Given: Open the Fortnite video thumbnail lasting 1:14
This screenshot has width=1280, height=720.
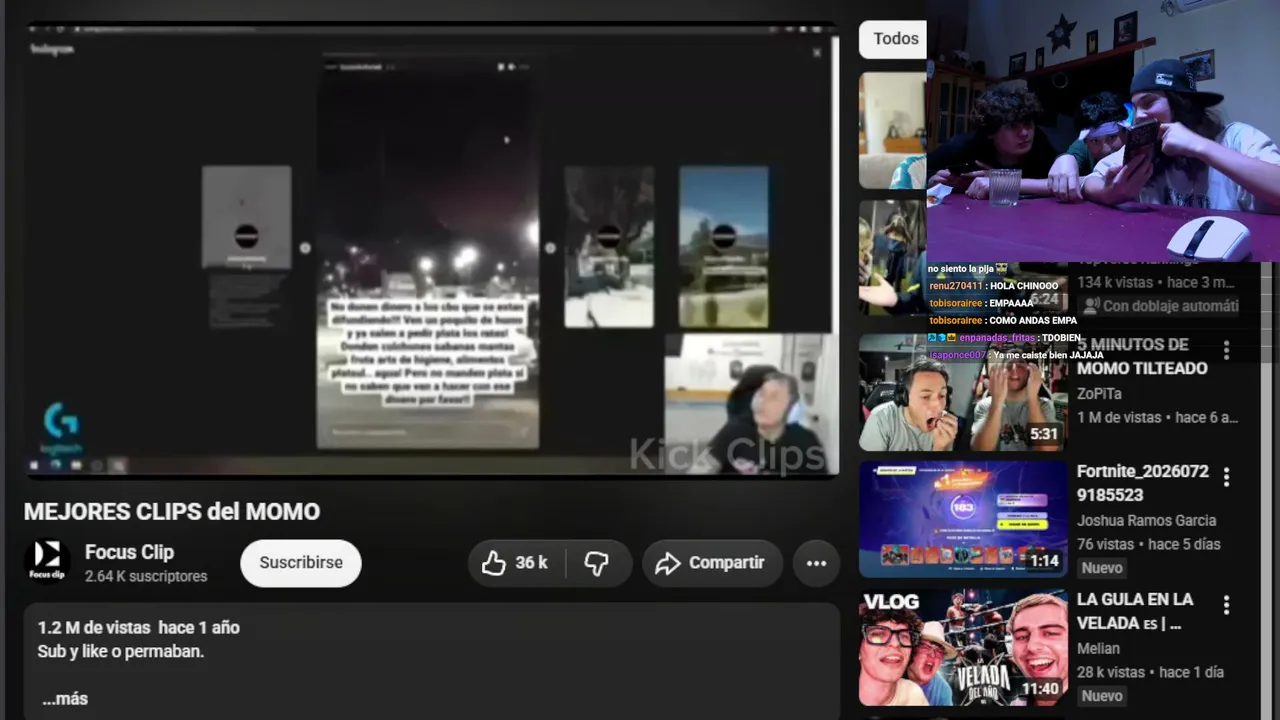Looking at the screenshot, I should (963, 519).
